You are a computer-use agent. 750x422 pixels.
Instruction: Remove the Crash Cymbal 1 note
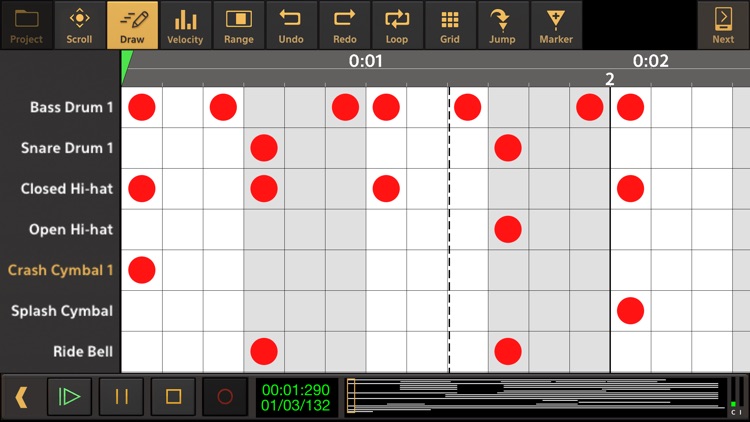point(142,270)
